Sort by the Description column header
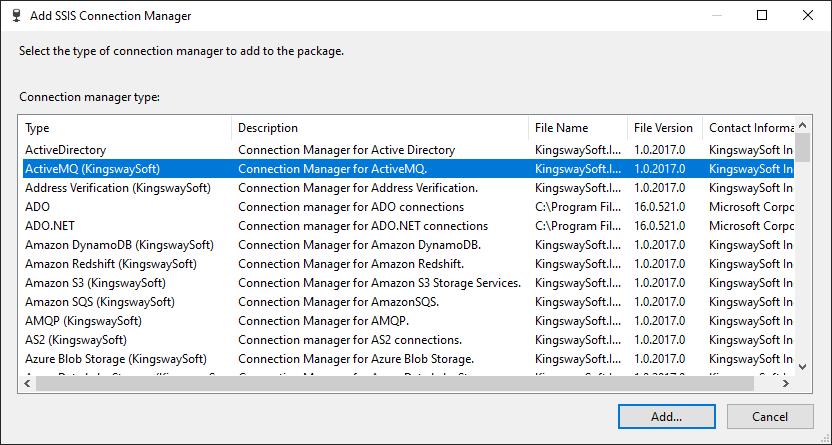This screenshot has height=445, width=832. coord(380,128)
